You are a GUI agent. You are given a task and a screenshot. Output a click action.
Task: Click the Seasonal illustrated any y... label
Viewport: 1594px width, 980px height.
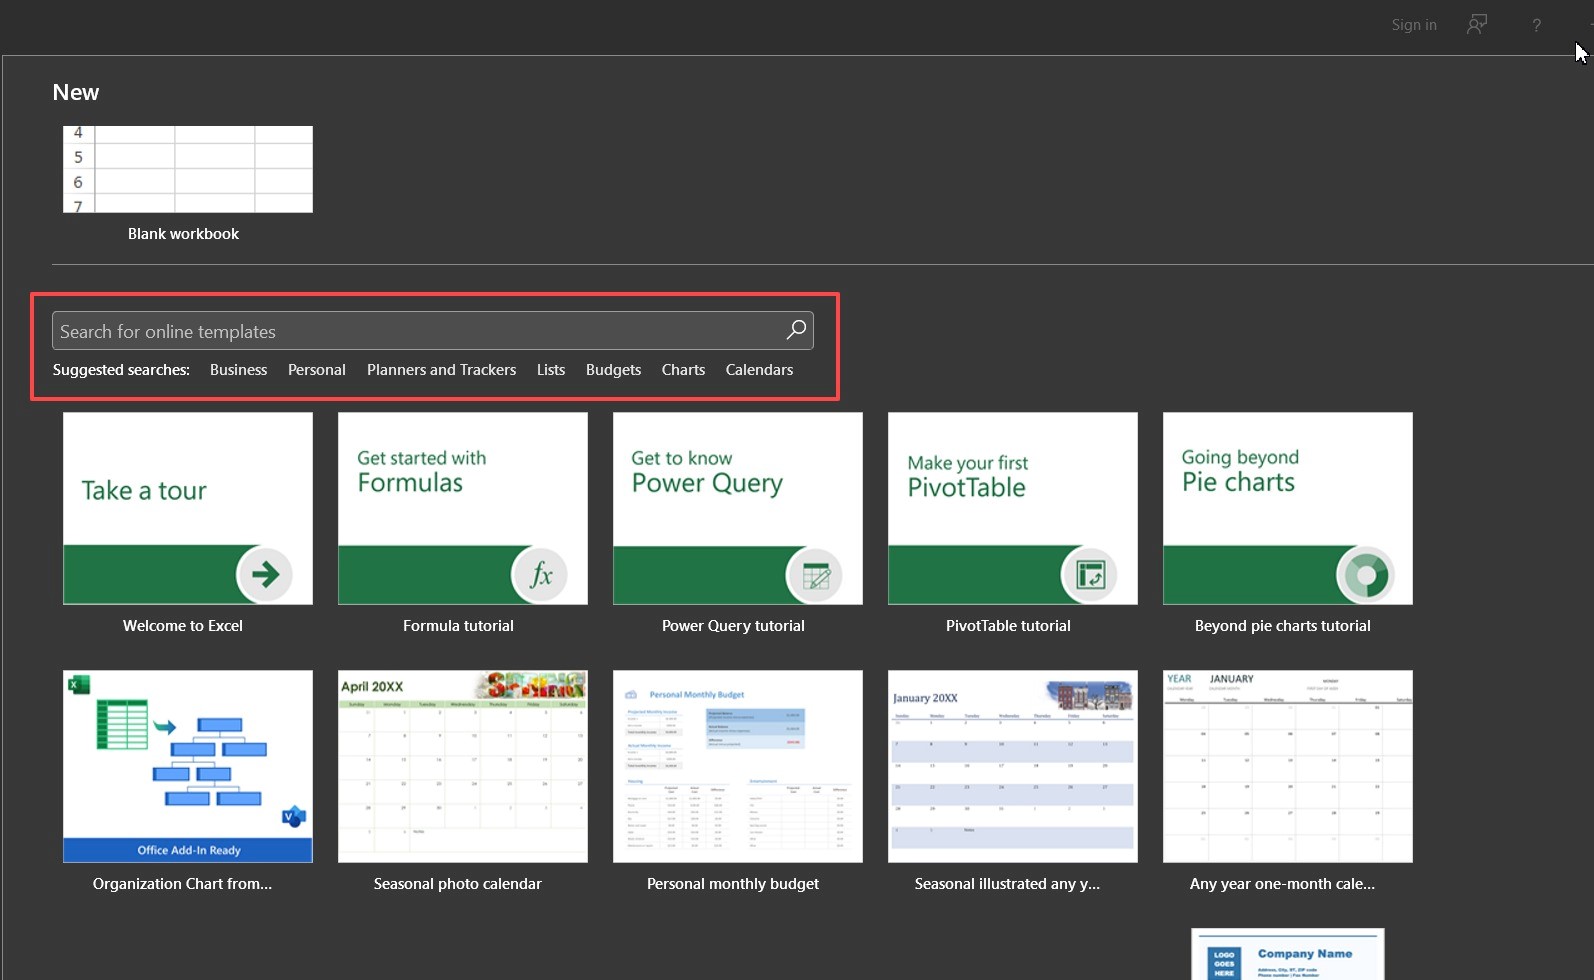1007,884
